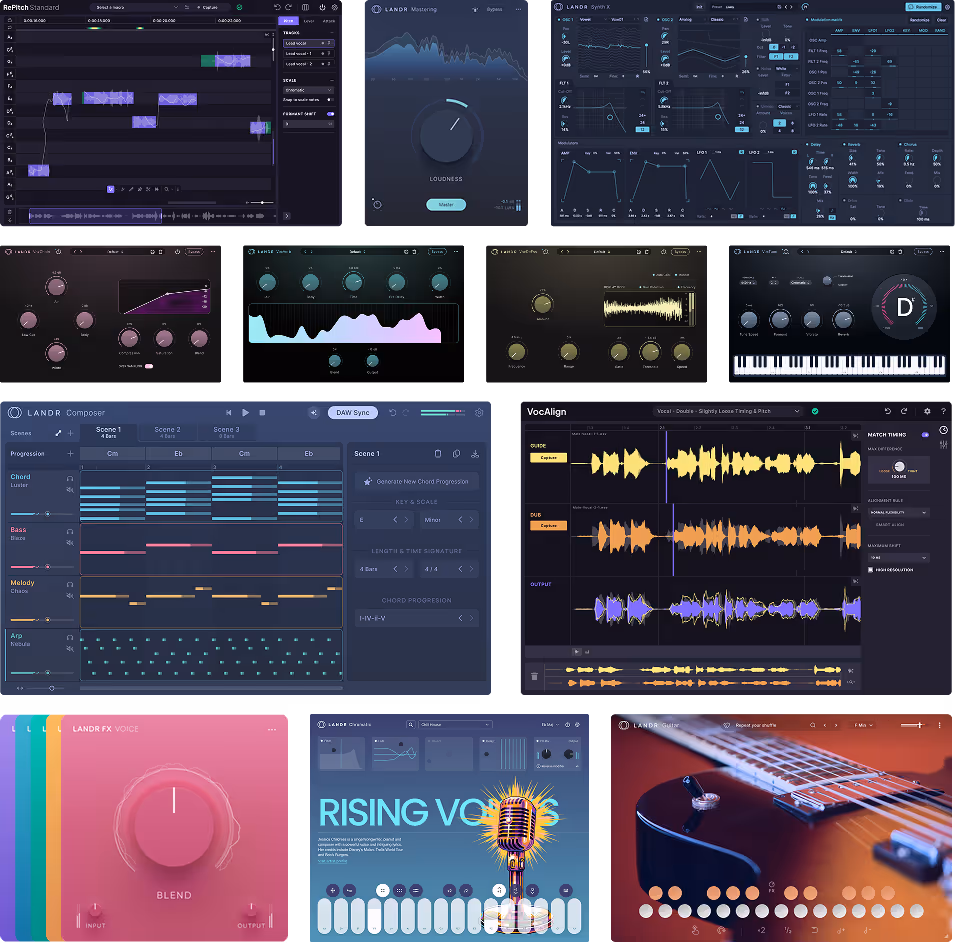
Task: Increase length from 4 Bars
Action: tap(406, 569)
